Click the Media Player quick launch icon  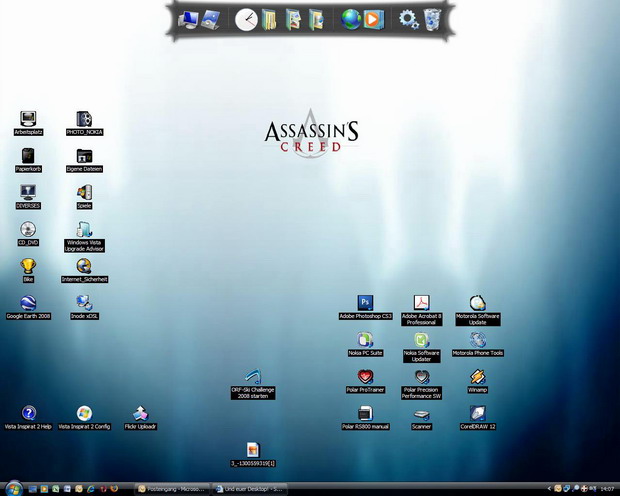click(x=44, y=489)
